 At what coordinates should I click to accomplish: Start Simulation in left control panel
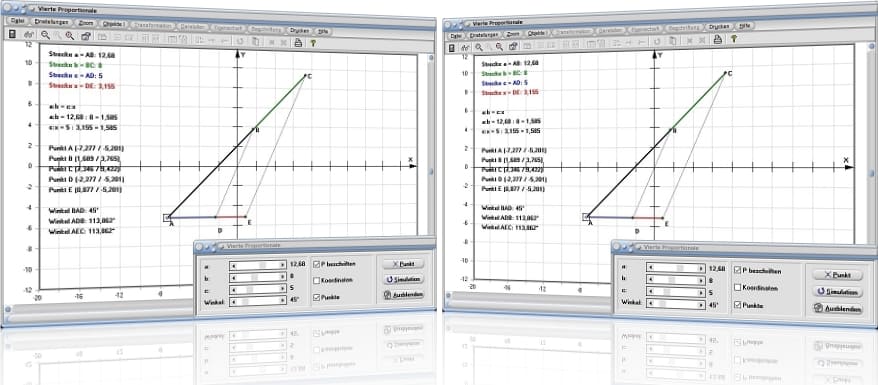click(x=403, y=279)
